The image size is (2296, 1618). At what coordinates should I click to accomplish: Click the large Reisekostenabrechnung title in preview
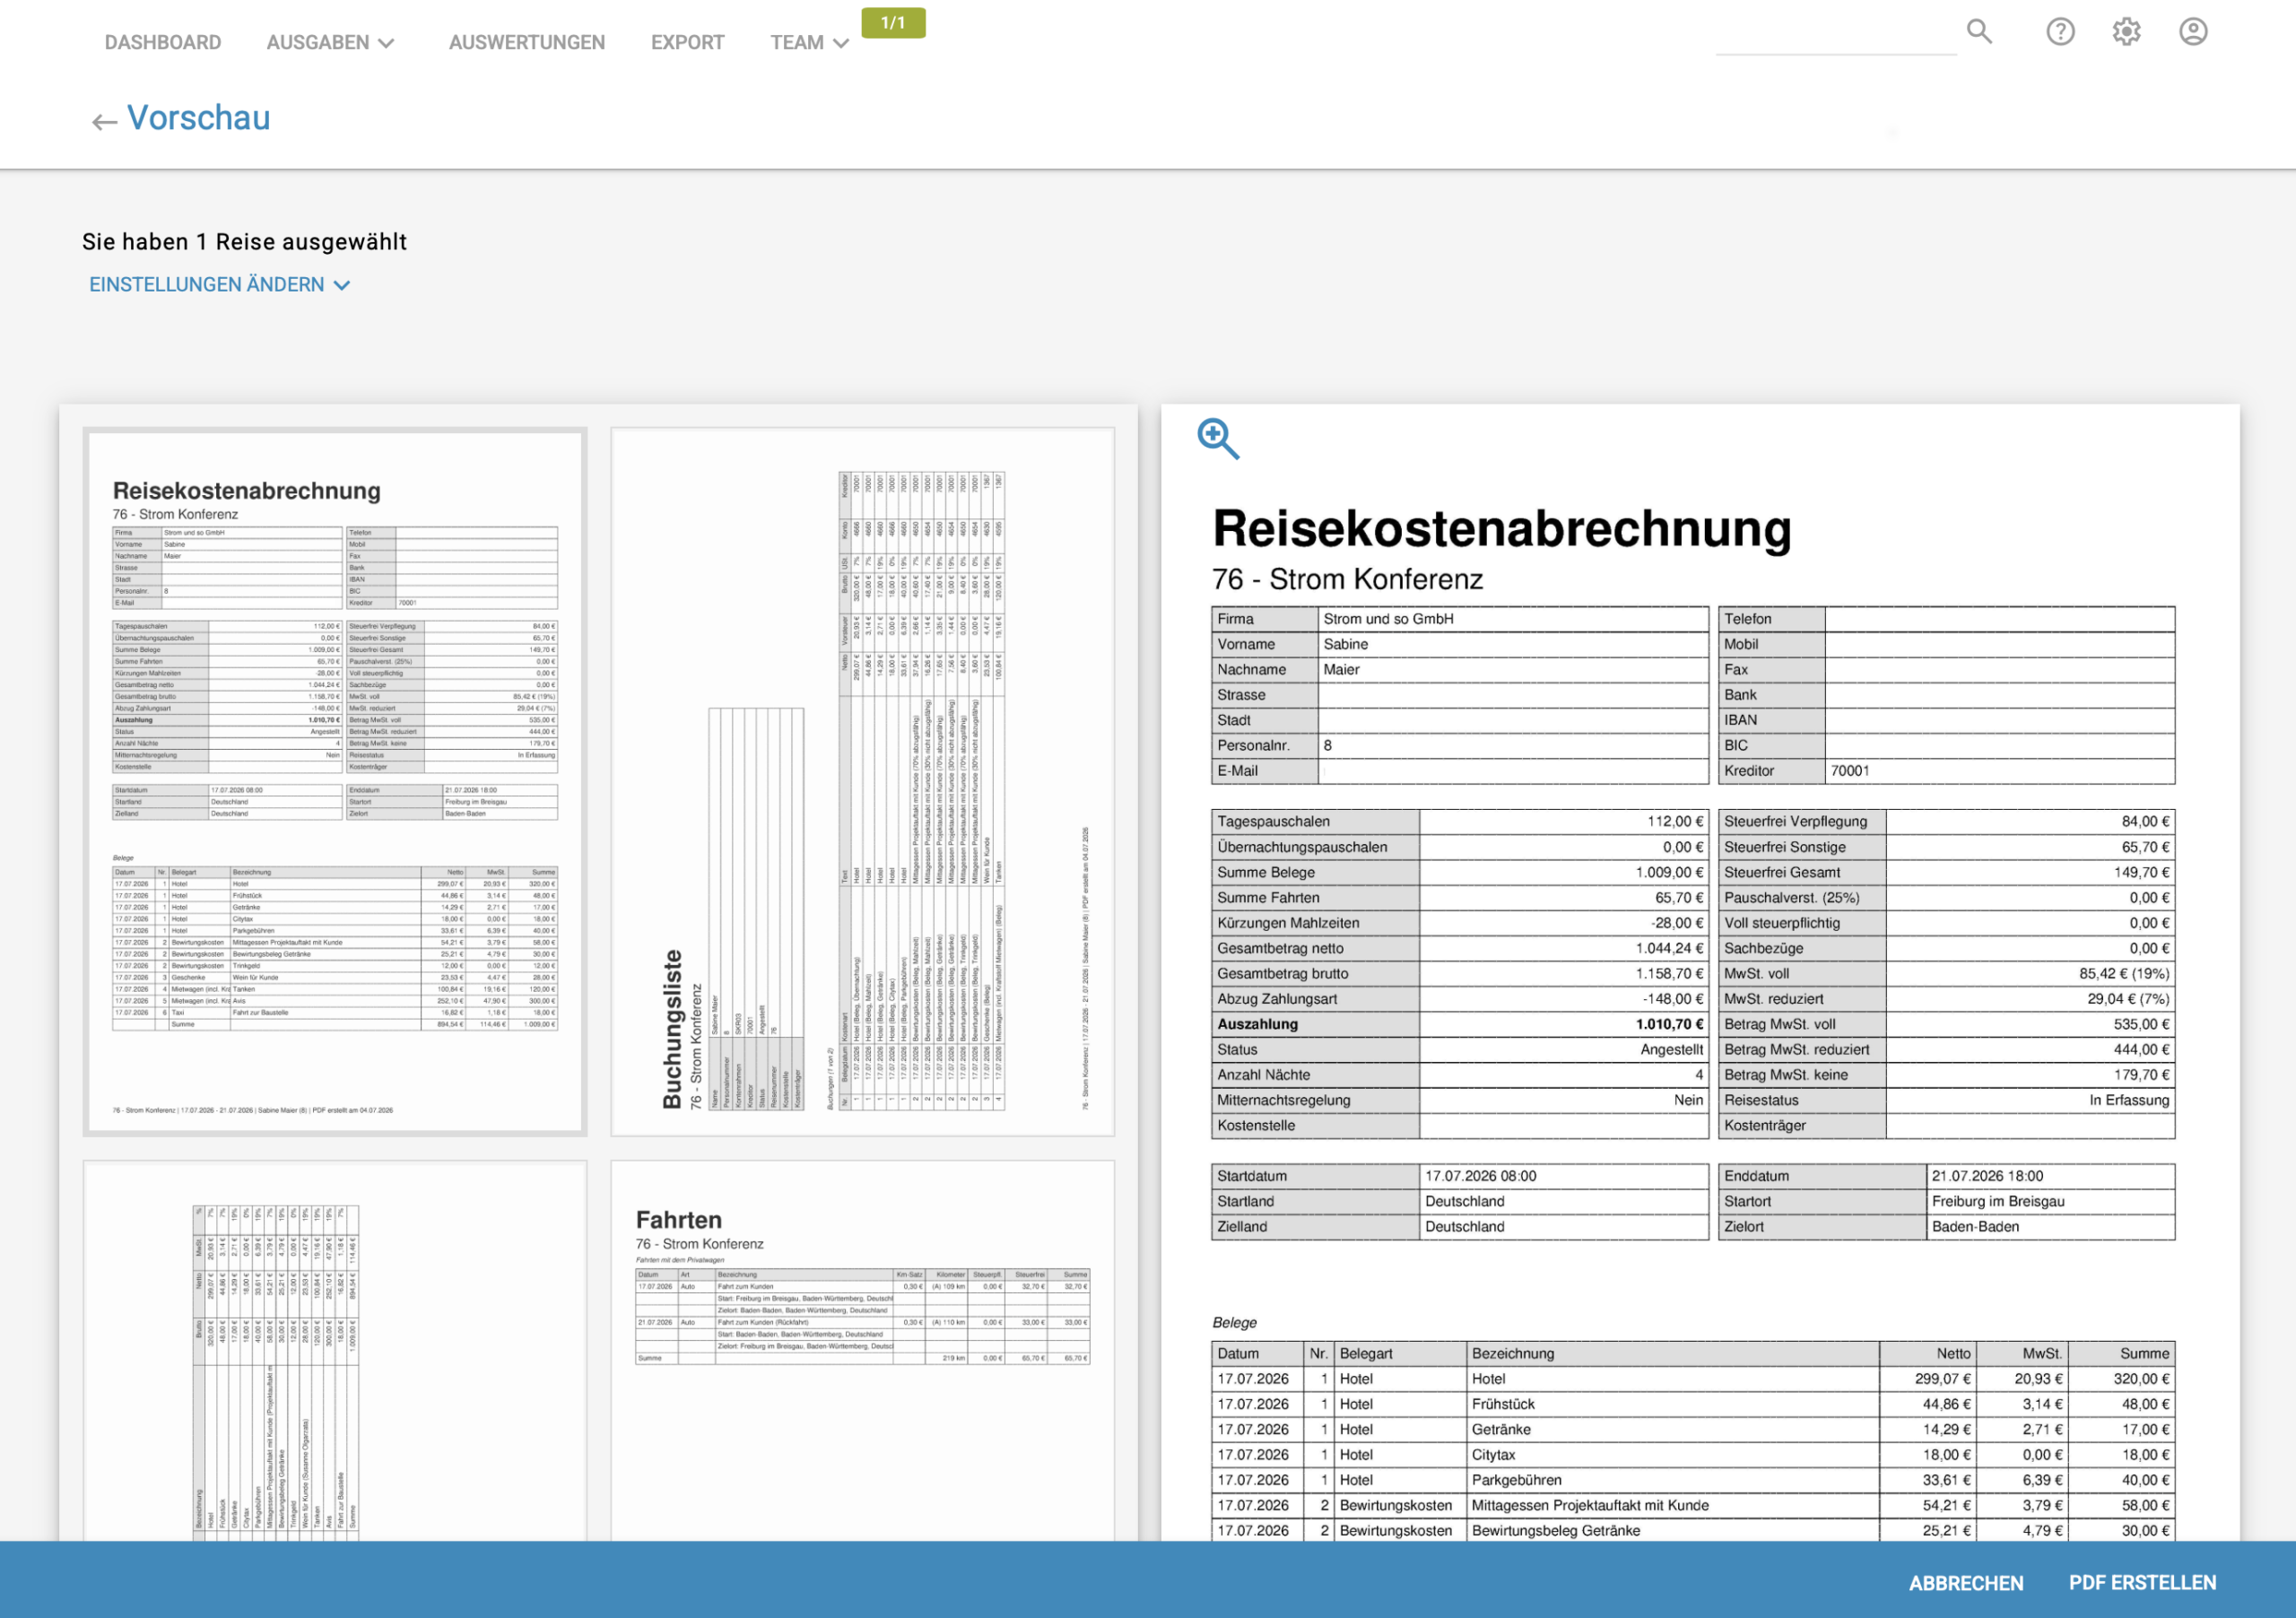pos(1502,528)
